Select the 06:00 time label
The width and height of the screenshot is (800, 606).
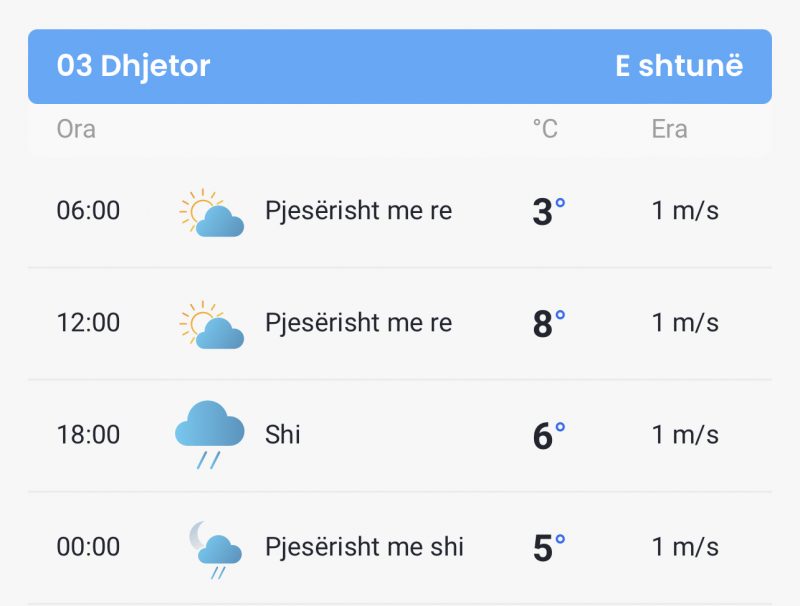click(88, 210)
